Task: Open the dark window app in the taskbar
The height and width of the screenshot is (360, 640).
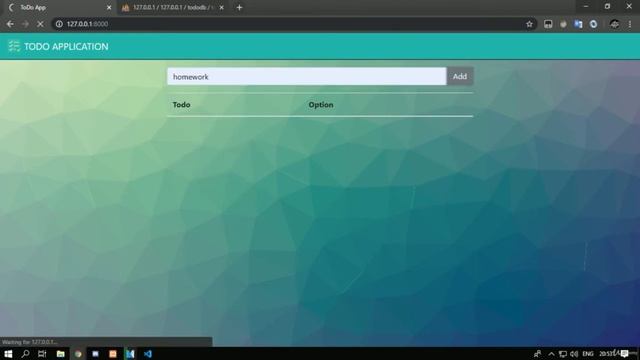Action: tap(96, 354)
